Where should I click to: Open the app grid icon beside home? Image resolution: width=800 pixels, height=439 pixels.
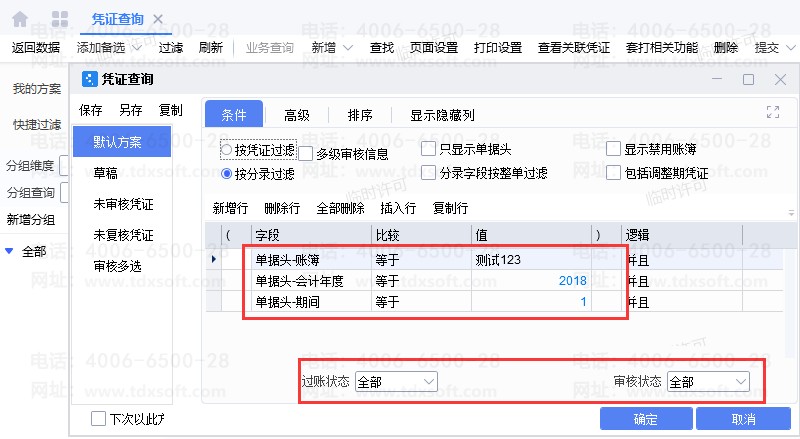click(60, 19)
